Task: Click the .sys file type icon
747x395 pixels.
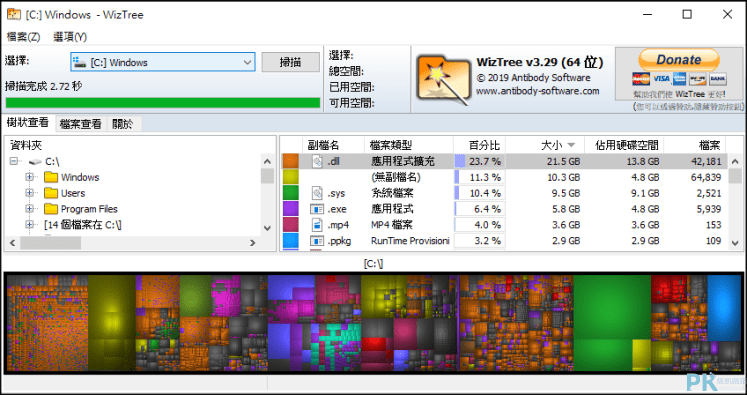Action: coord(317,193)
